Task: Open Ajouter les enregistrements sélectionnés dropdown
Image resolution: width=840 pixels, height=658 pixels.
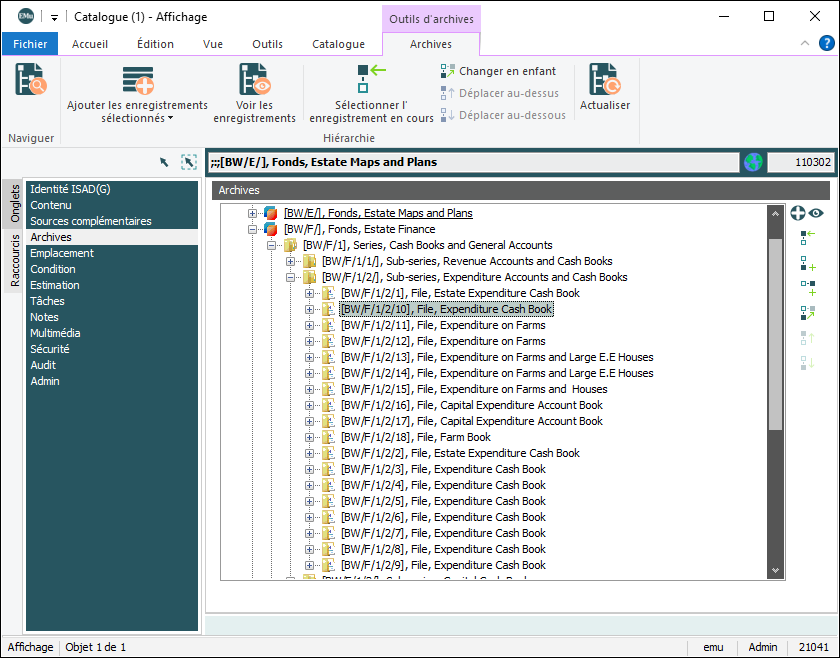Action: (x=137, y=111)
